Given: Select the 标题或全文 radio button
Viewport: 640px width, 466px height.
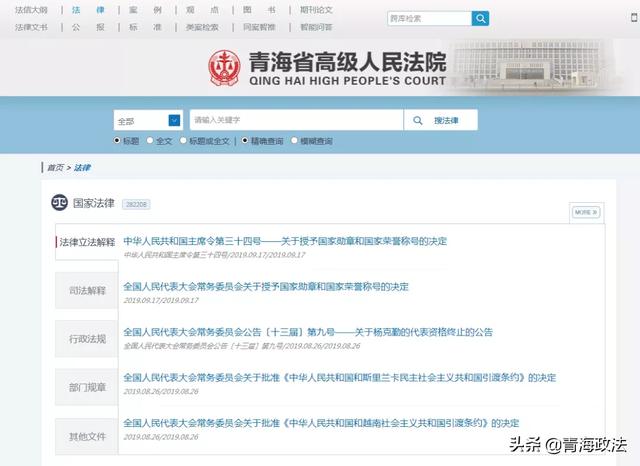Looking at the screenshot, I should (183, 140).
